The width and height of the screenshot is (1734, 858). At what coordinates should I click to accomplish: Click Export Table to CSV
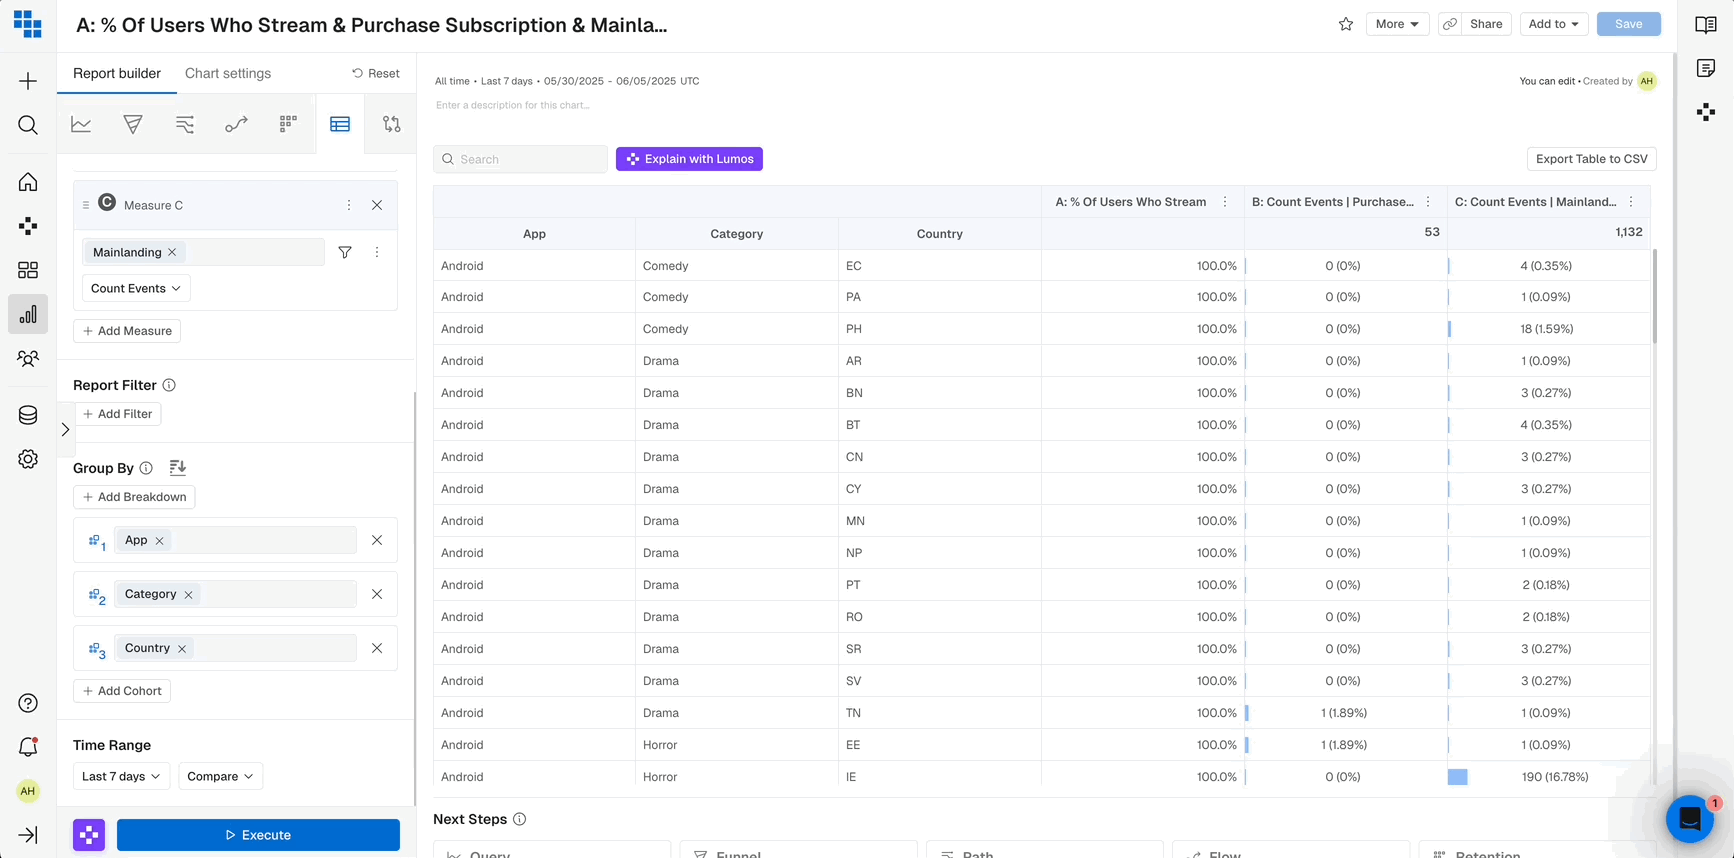coord(1591,159)
